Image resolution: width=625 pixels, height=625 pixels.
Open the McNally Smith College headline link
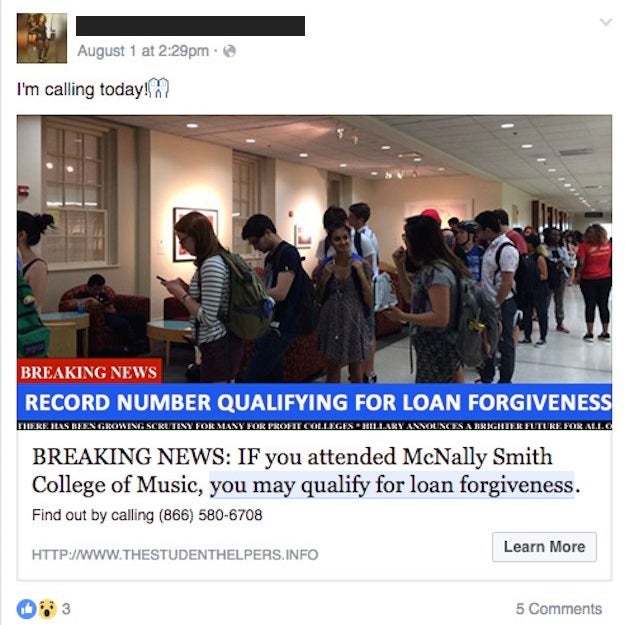tap(306, 470)
